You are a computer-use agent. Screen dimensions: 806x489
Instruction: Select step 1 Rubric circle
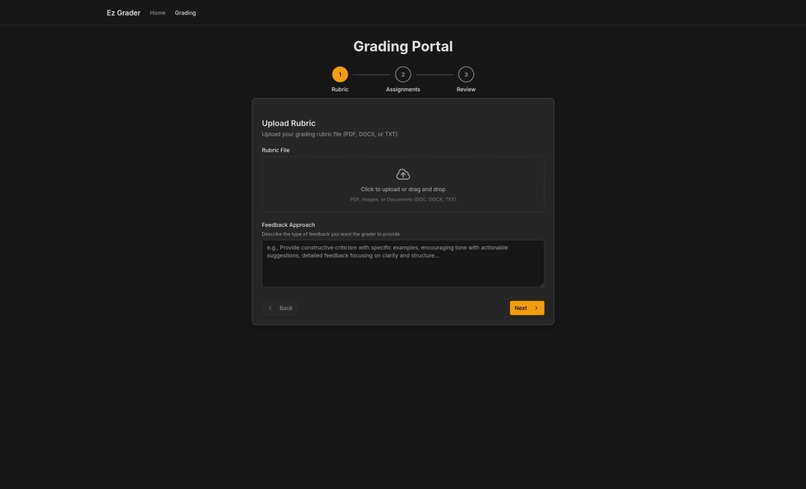tap(340, 75)
